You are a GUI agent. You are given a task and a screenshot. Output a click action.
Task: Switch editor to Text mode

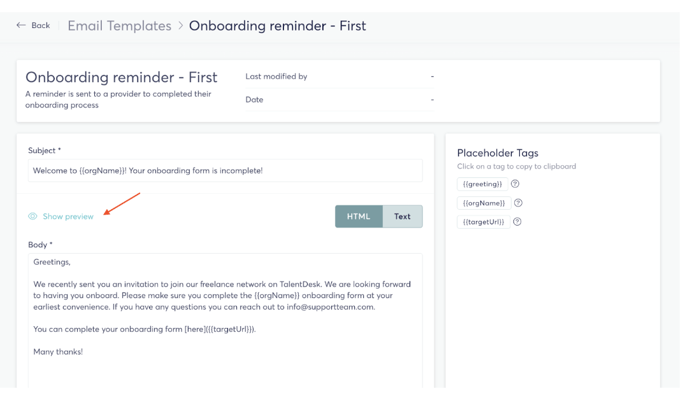pos(402,216)
